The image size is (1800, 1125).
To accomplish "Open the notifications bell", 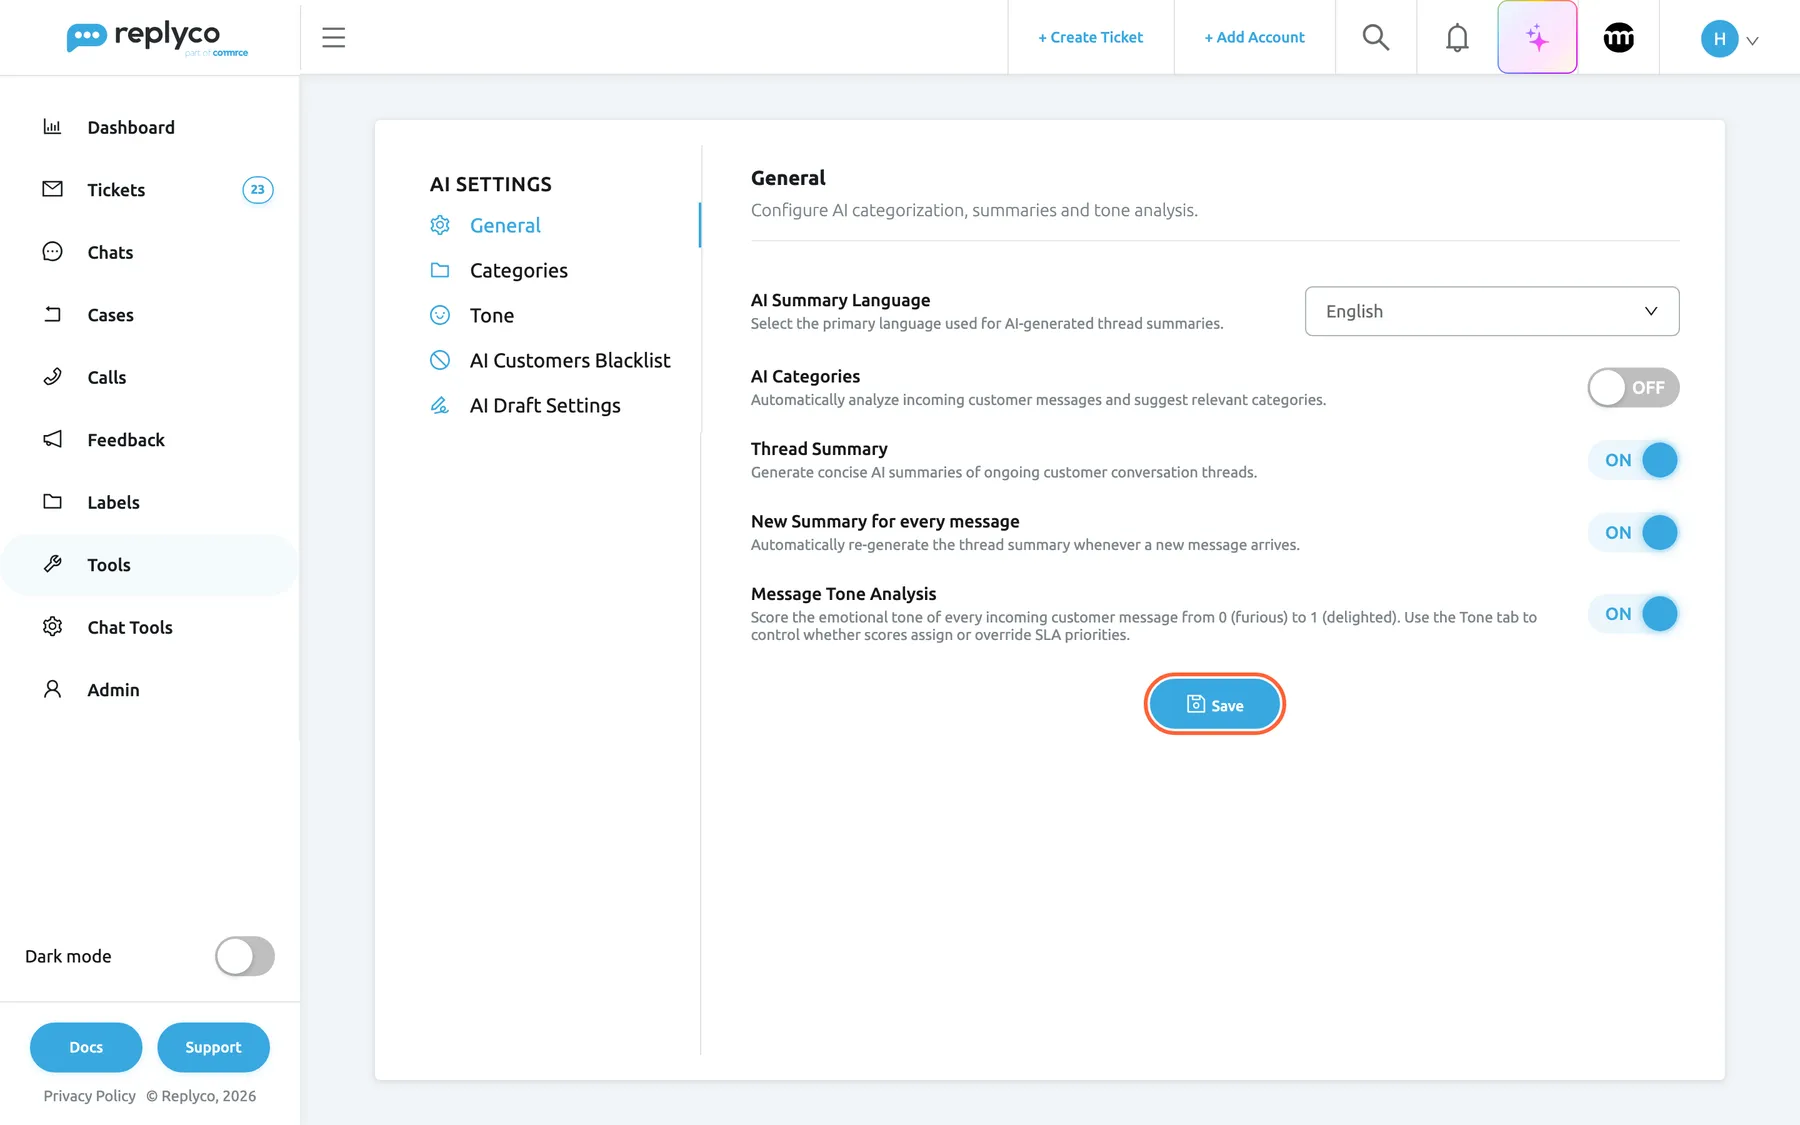I will tap(1457, 38).
